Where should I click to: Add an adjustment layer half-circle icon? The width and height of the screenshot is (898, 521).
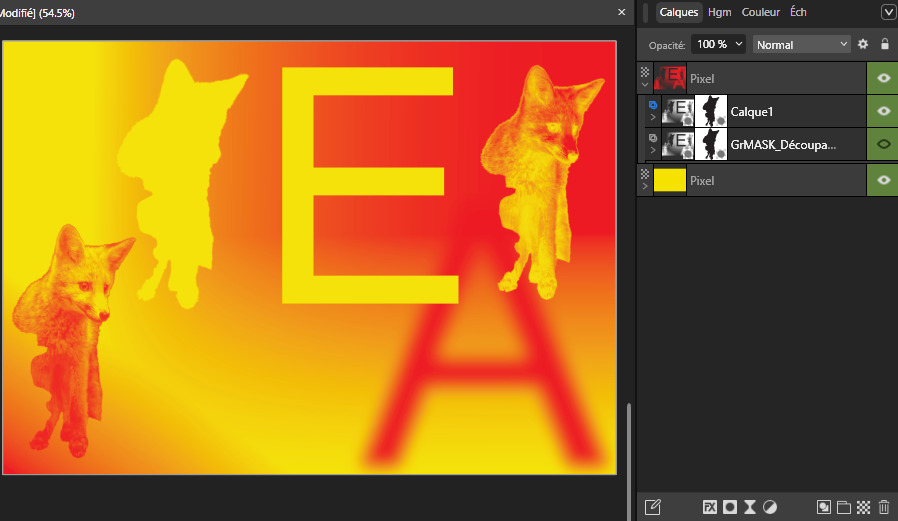tap(770, 507)
